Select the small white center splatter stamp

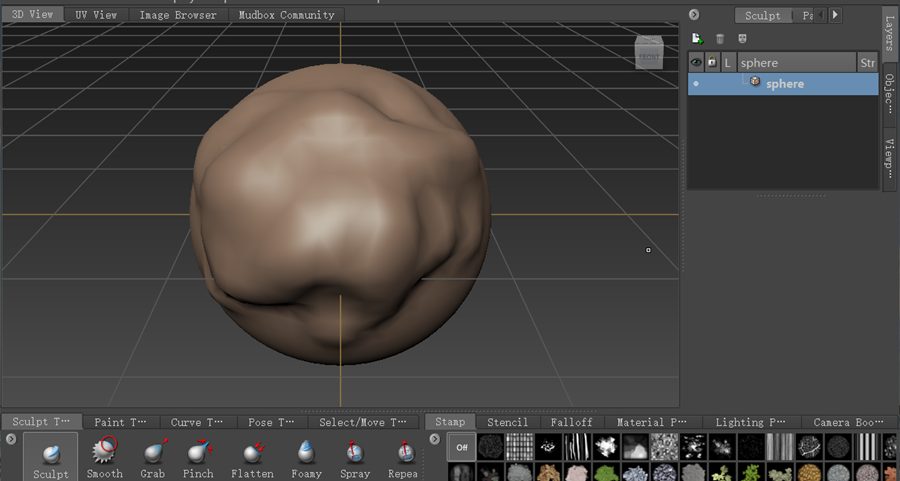click(548, 447)
